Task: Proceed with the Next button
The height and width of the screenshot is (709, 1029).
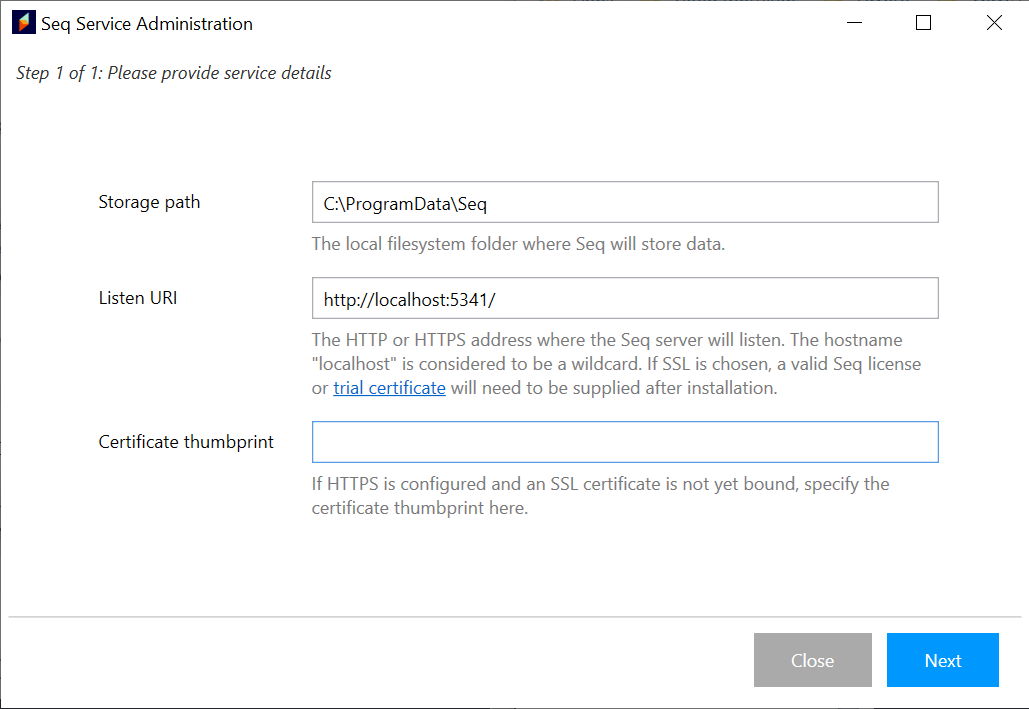Action: click(942, 660)
